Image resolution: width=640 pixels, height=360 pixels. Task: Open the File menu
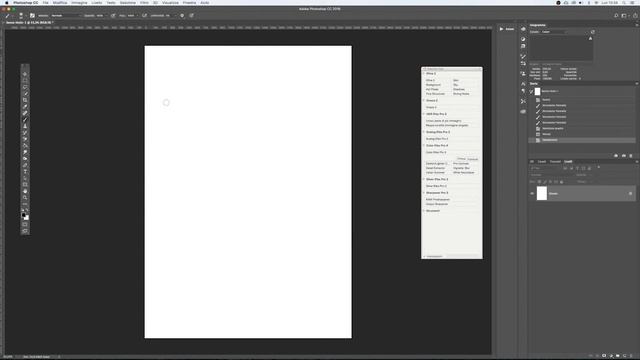click(46, 3)
